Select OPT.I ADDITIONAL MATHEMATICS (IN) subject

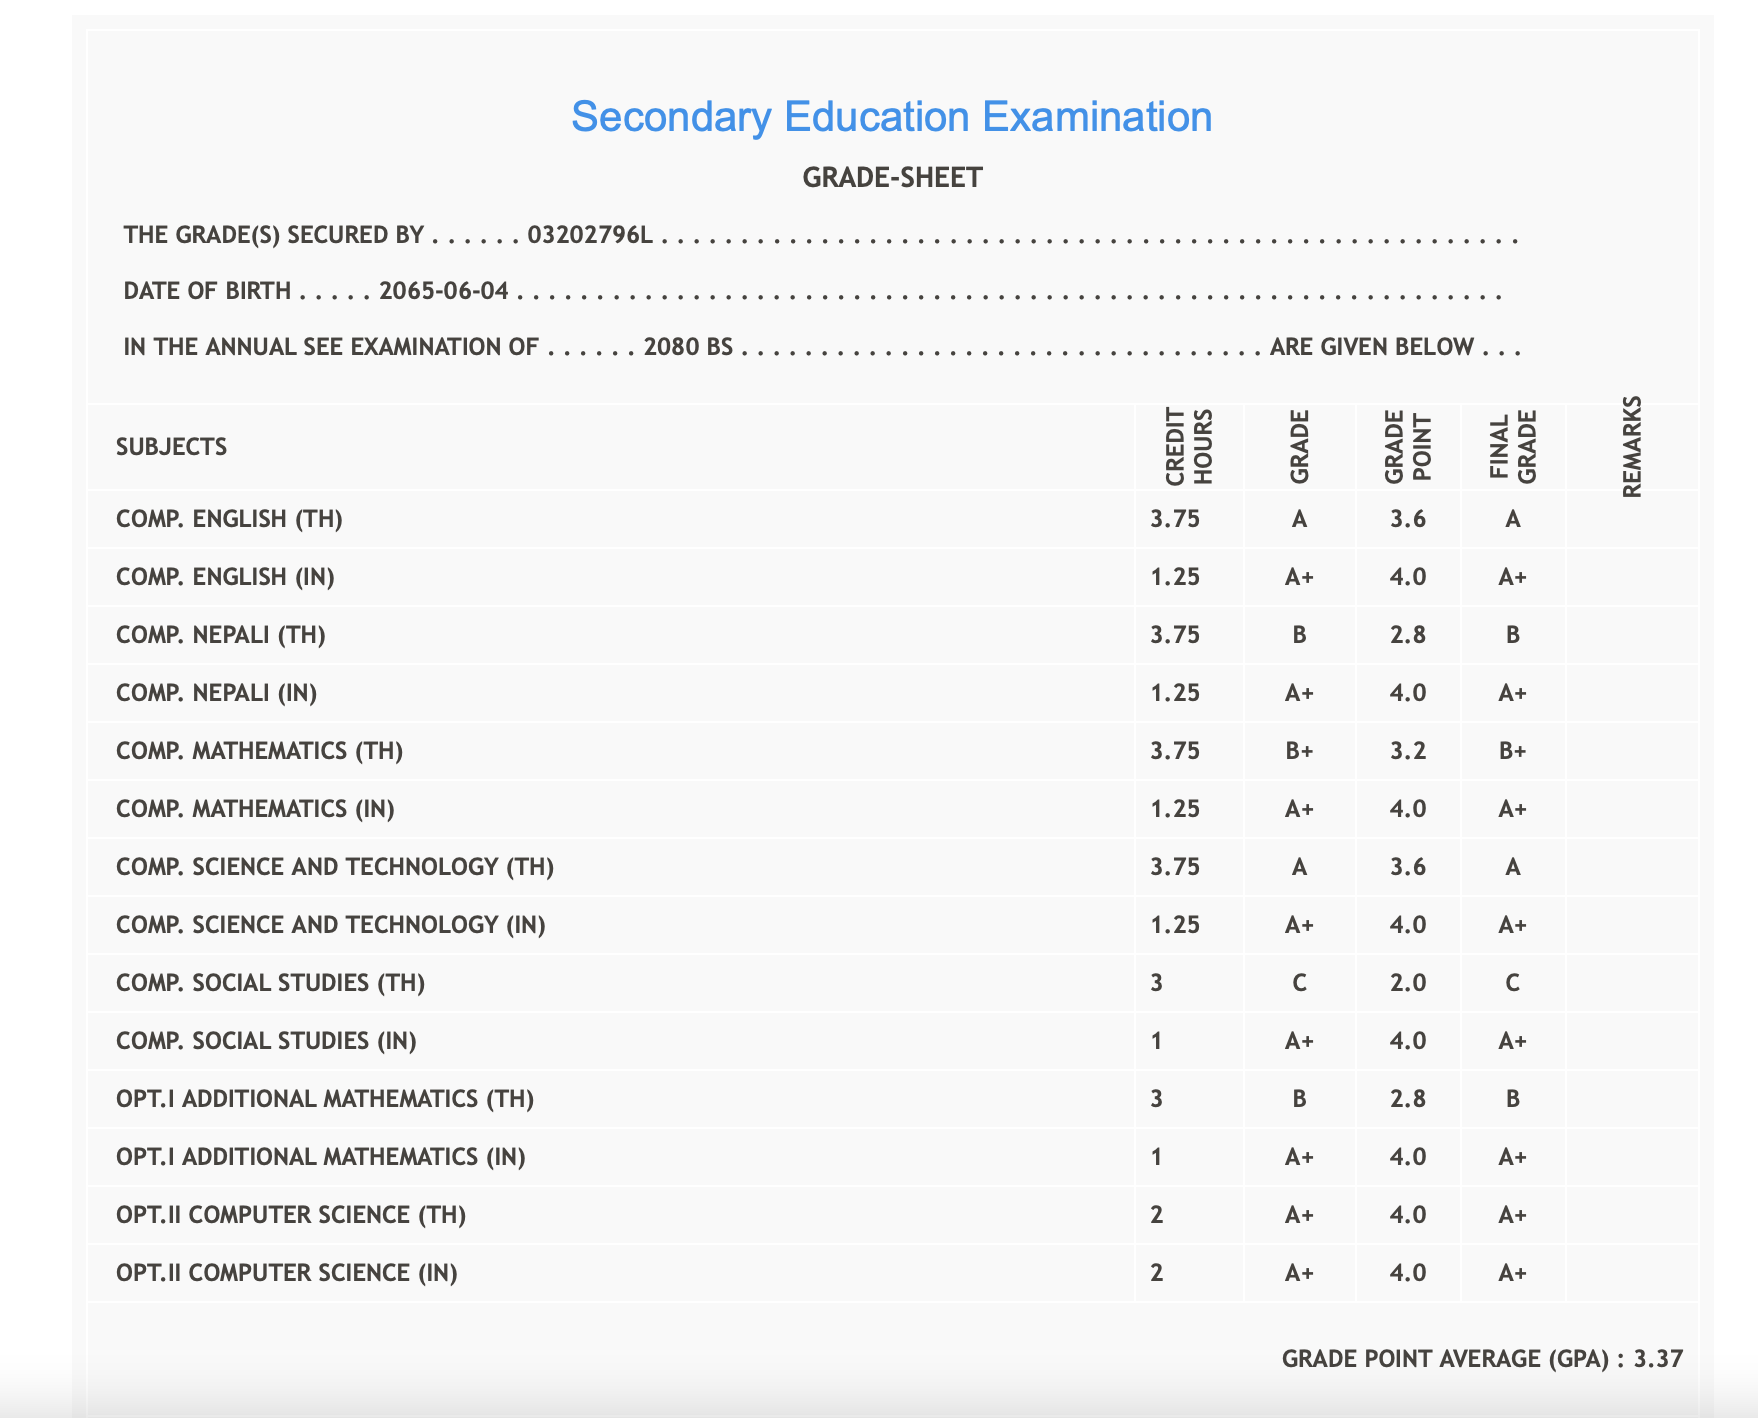coord(320,1157)
